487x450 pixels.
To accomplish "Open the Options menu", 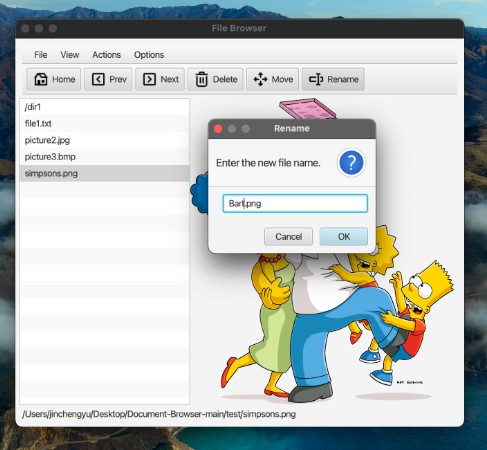I will (x=149, y=55).
